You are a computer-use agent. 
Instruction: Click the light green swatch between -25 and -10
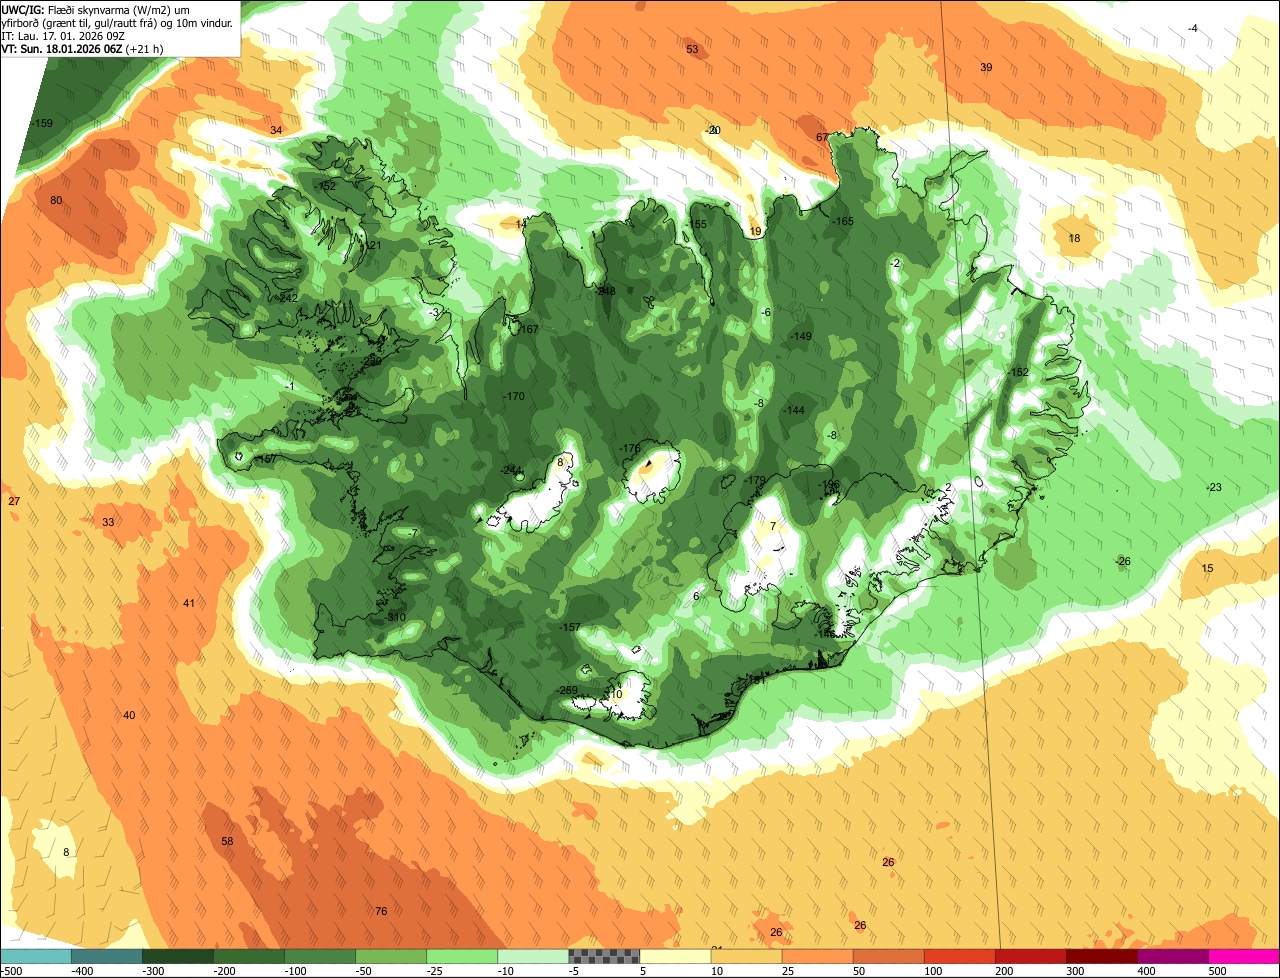click(x=462, y=956)
